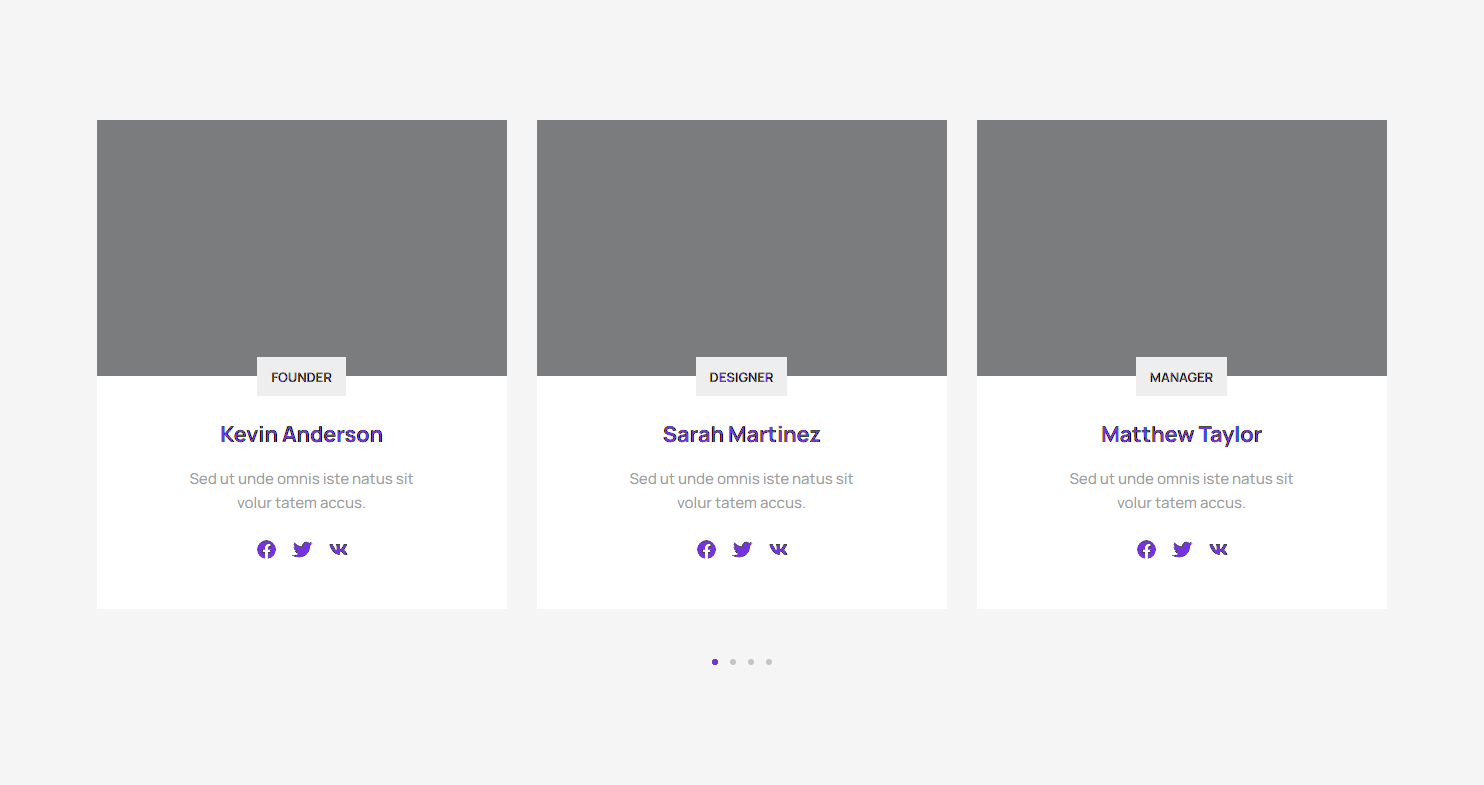Click Kevin Anderson's VK icon
Image resolution: width=1484 pixels, height=785 pixels.
pyautogui.click(x=338, y=549)
